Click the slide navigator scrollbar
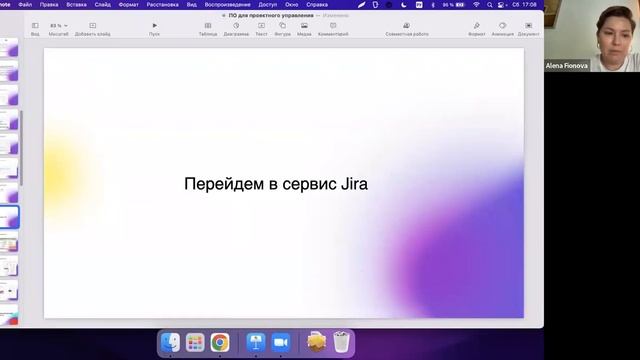640x360 pixels. coord(21,147)
